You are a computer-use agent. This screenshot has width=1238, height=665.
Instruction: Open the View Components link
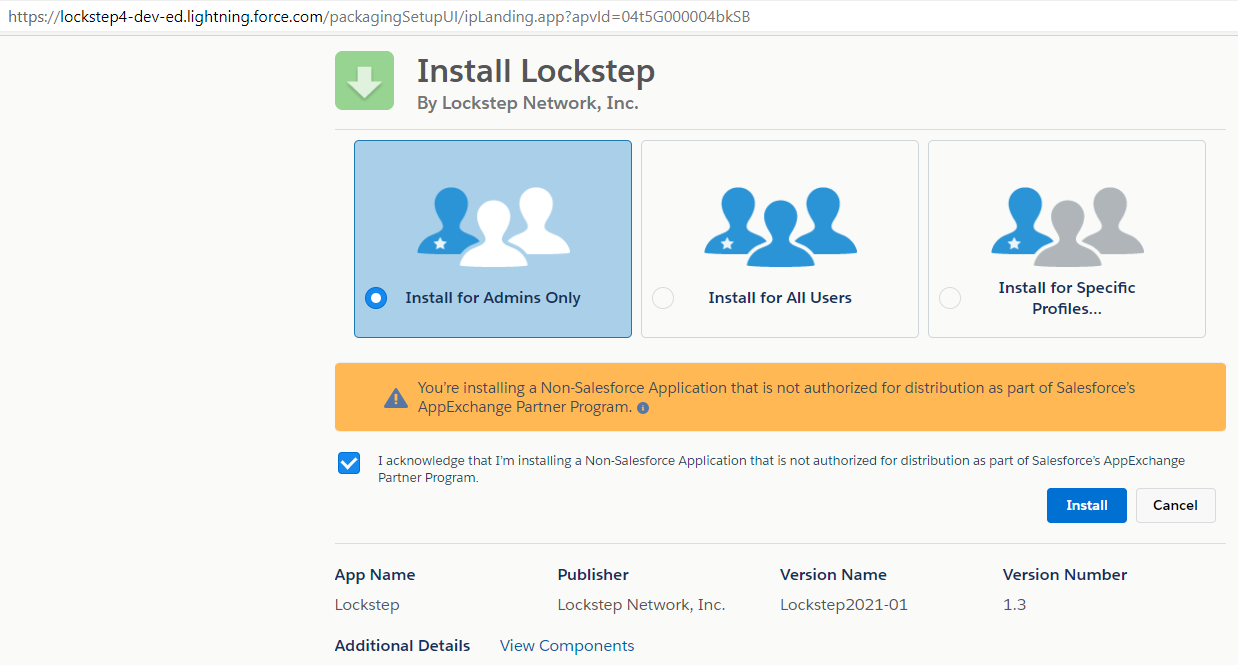(567, 646)
